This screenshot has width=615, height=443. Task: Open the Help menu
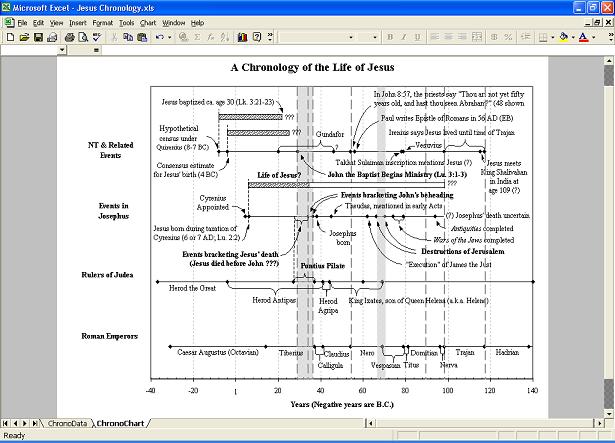click(x=197, y=23)
